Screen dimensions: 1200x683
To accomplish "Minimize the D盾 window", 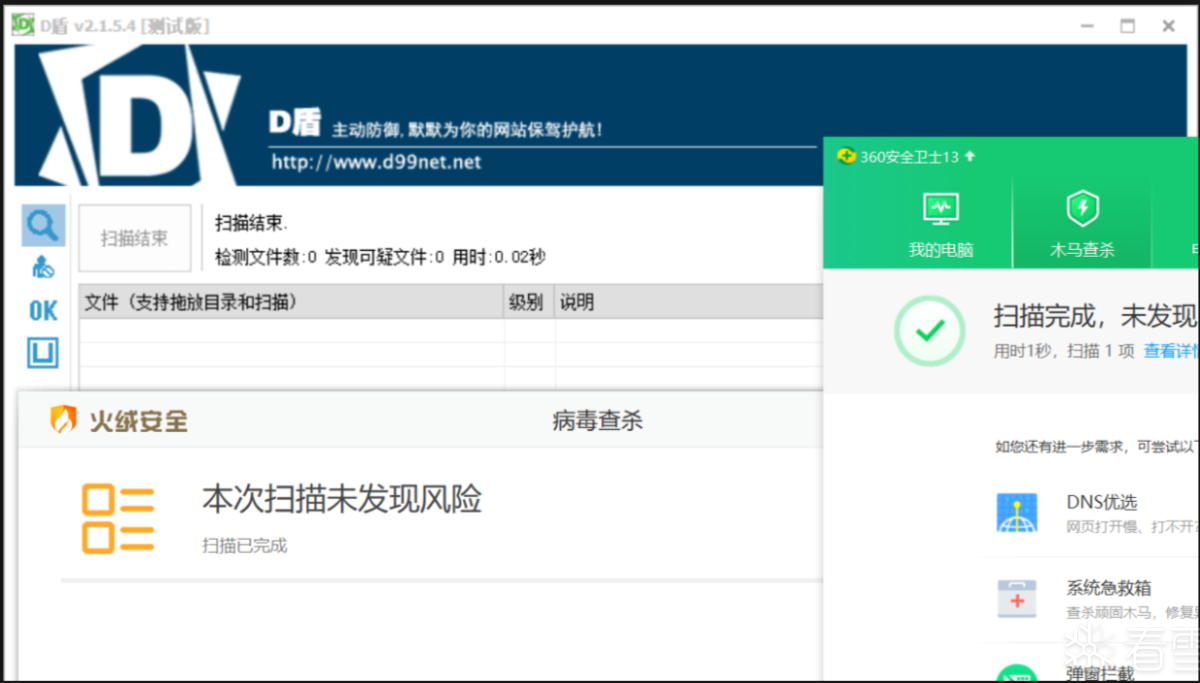I will pos(1085,27).
